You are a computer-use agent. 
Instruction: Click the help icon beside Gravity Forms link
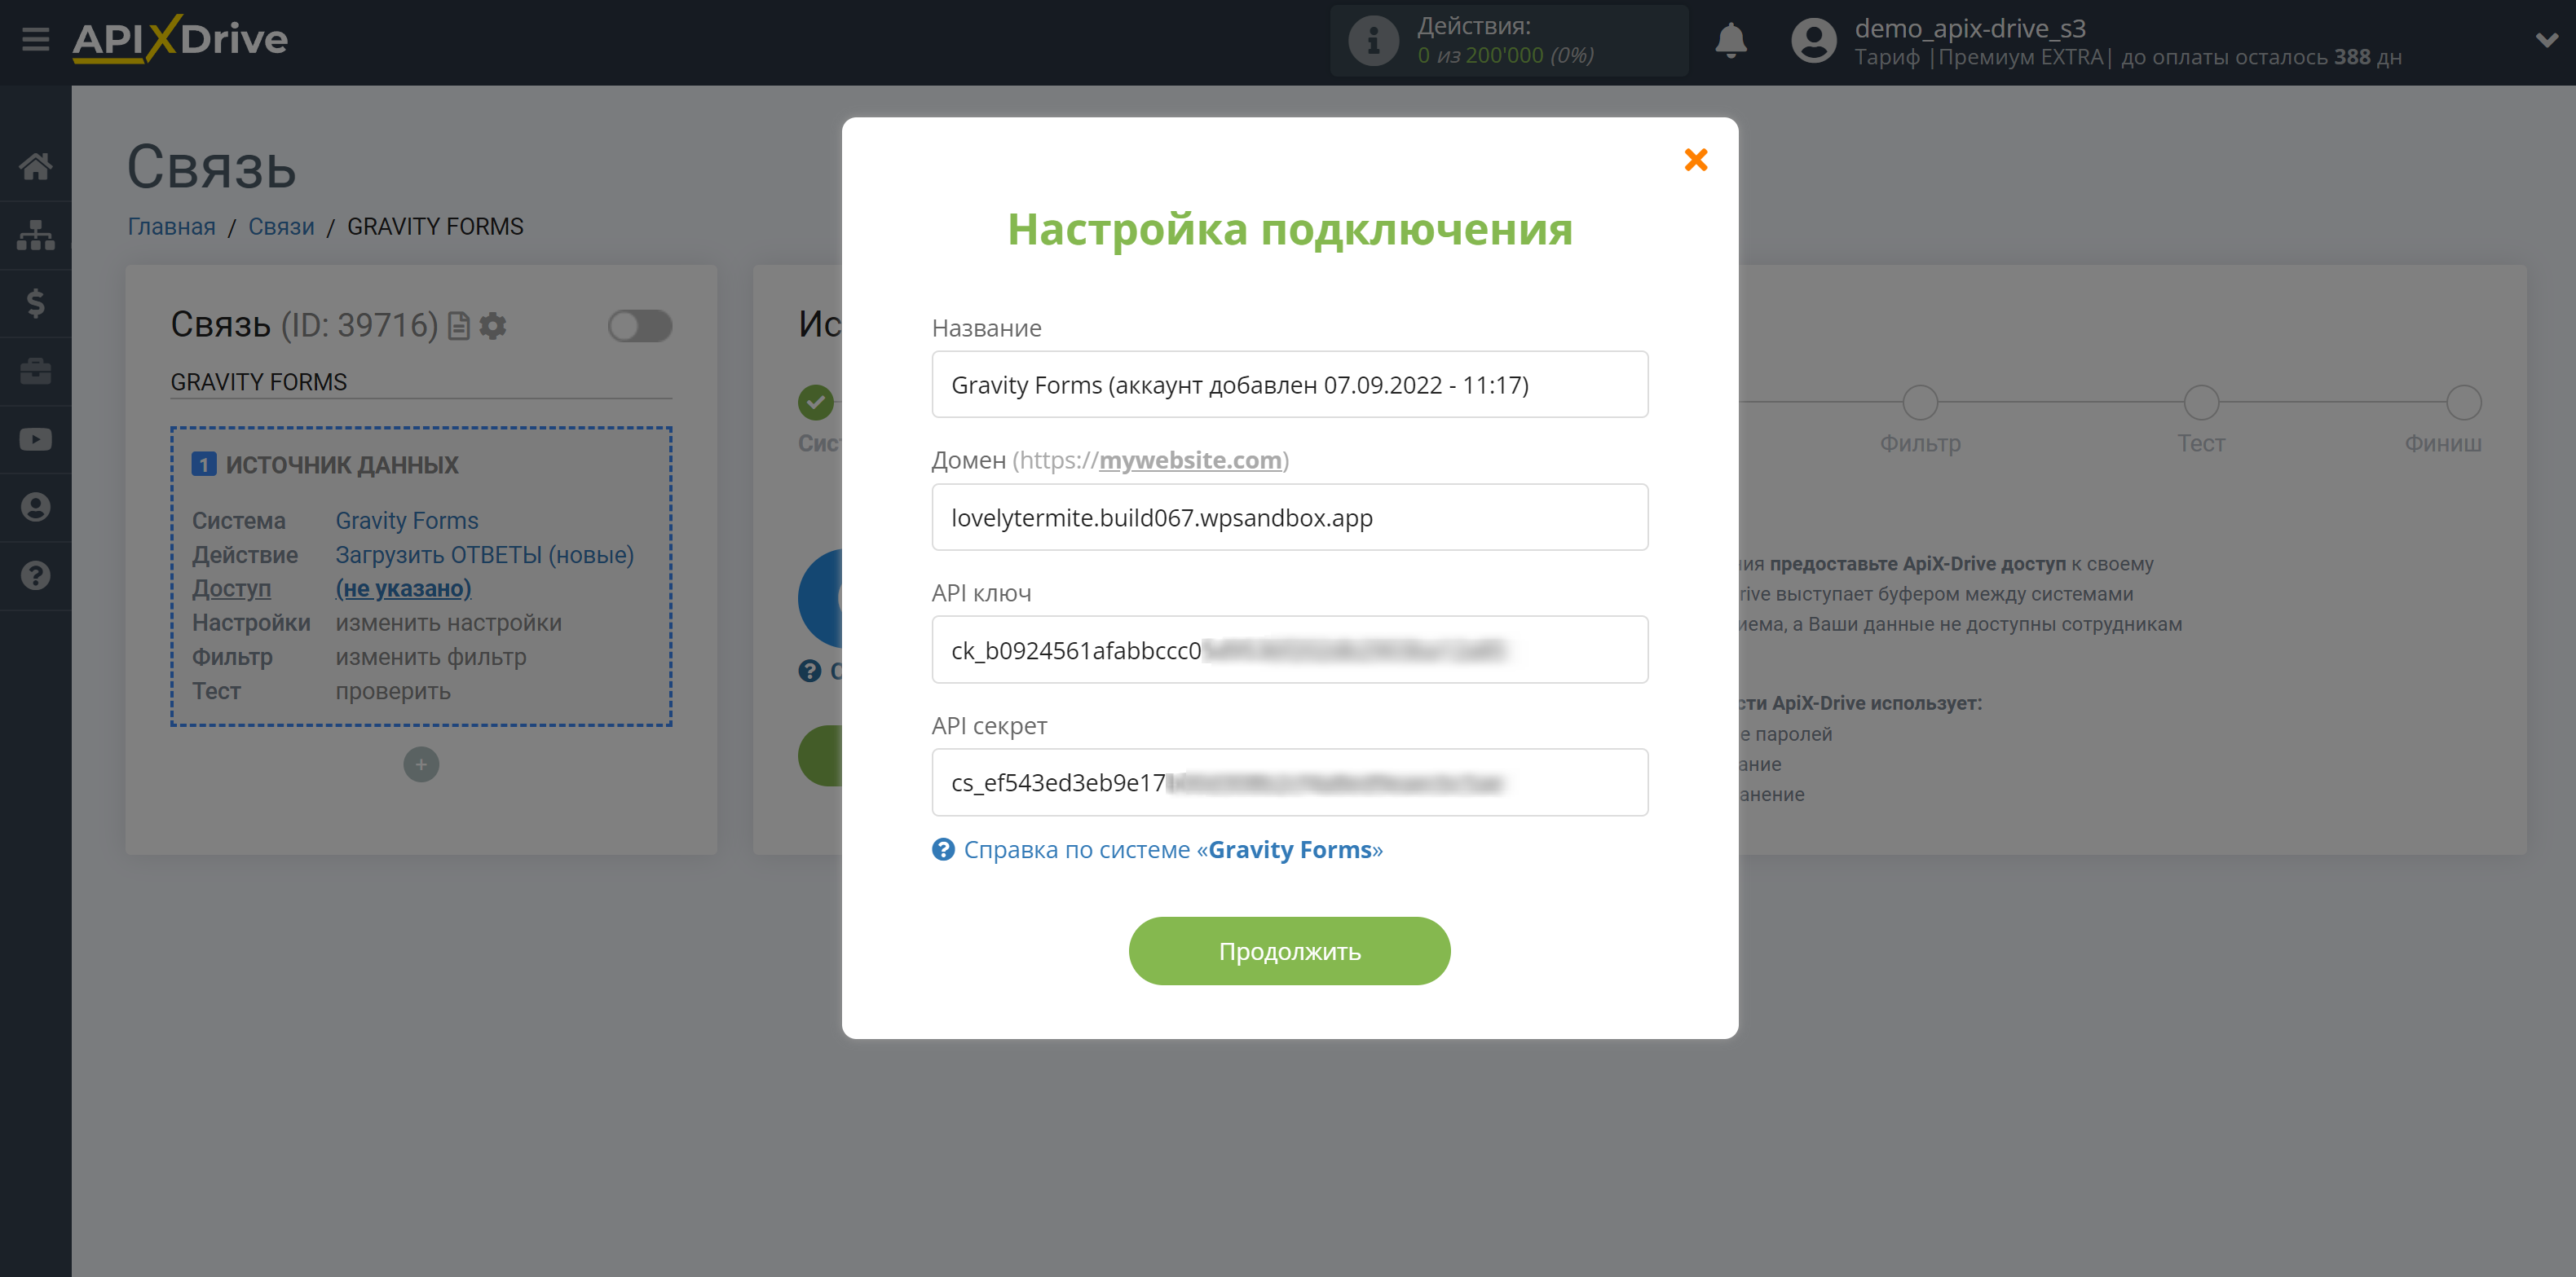943,850
